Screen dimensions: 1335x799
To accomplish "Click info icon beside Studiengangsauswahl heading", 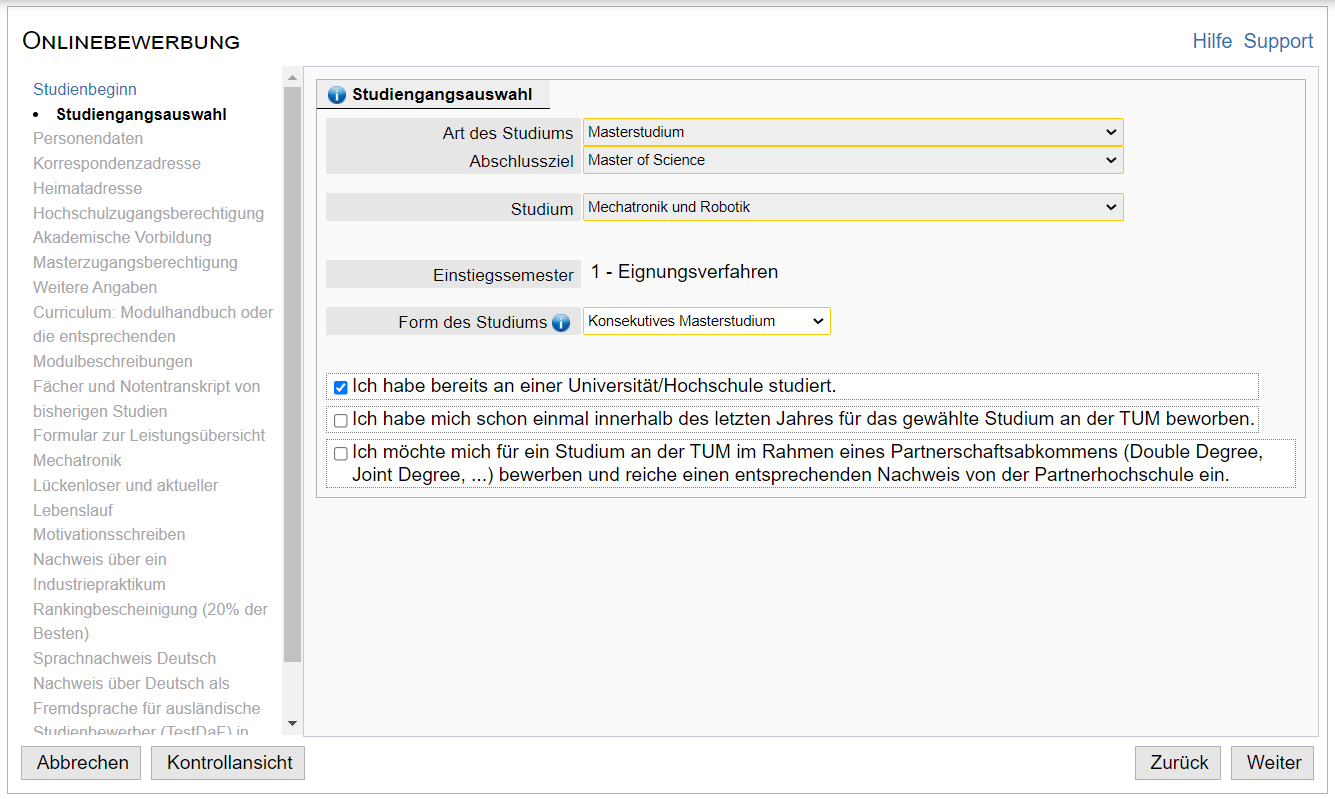I will click(x=337, y=95).
